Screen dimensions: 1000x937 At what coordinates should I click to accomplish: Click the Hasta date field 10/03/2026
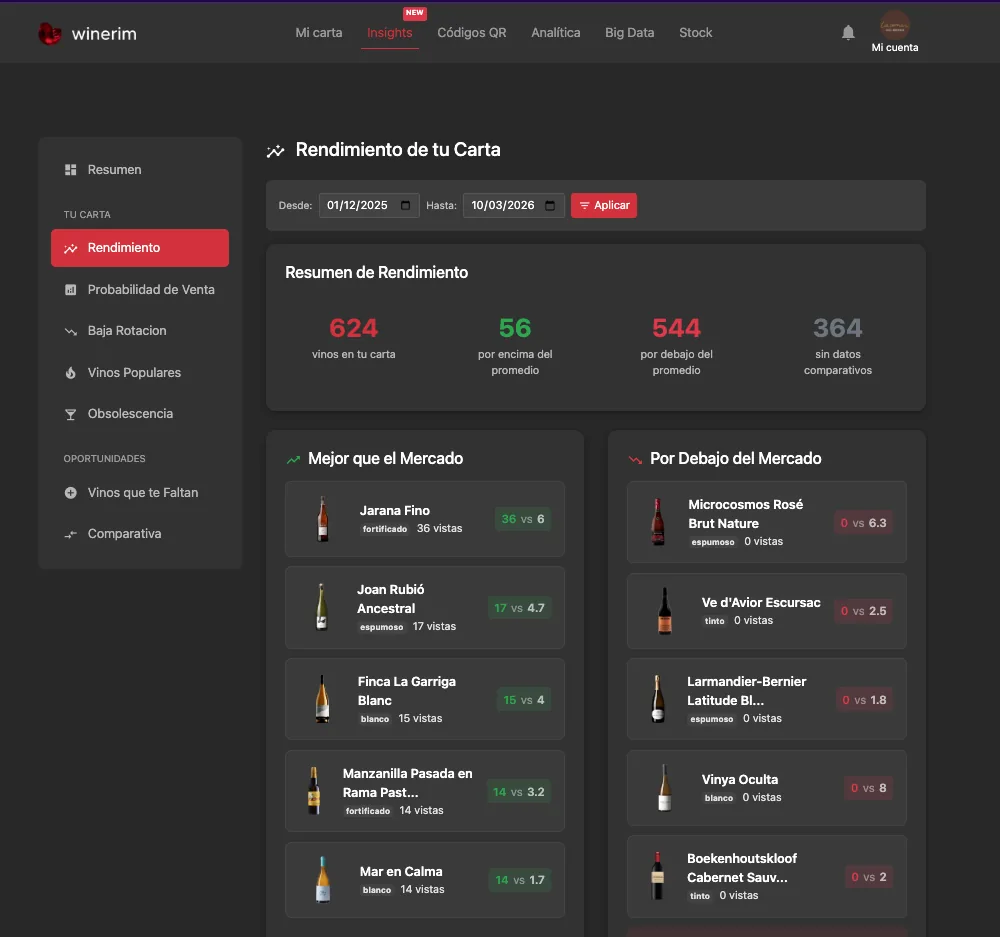click(514, 205)
